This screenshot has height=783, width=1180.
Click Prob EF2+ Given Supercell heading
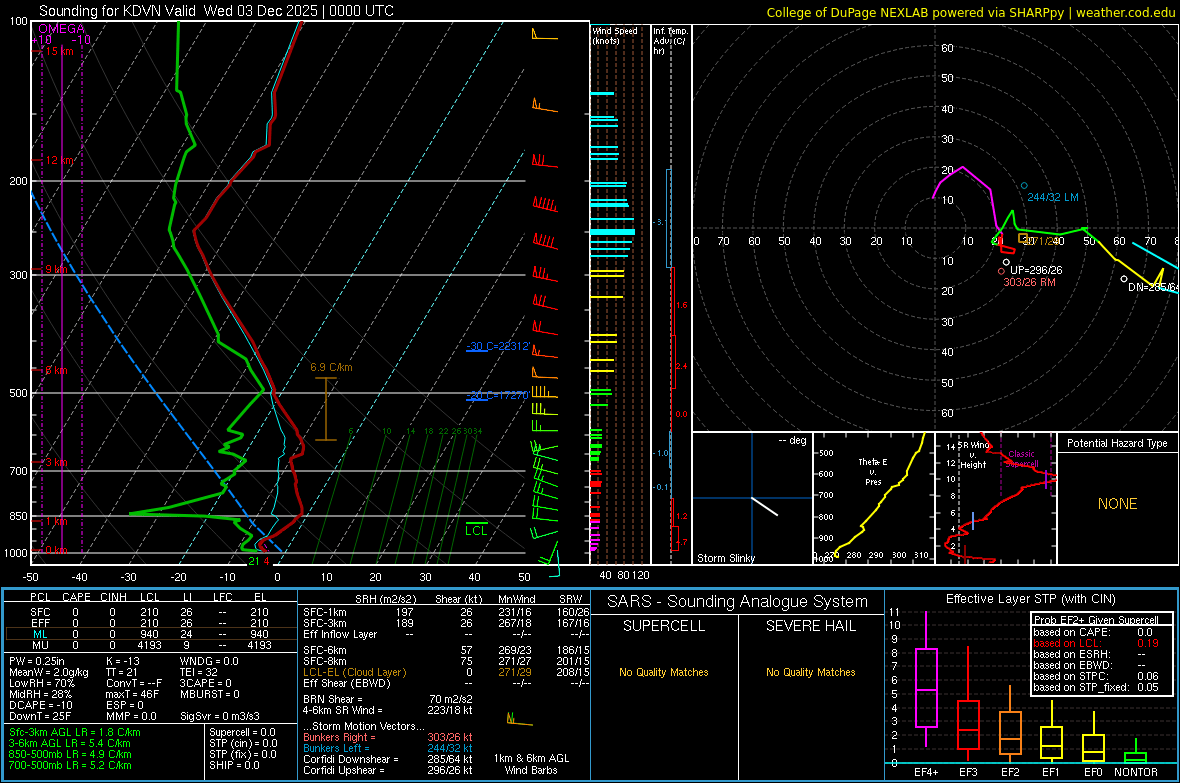(1096, 620)
